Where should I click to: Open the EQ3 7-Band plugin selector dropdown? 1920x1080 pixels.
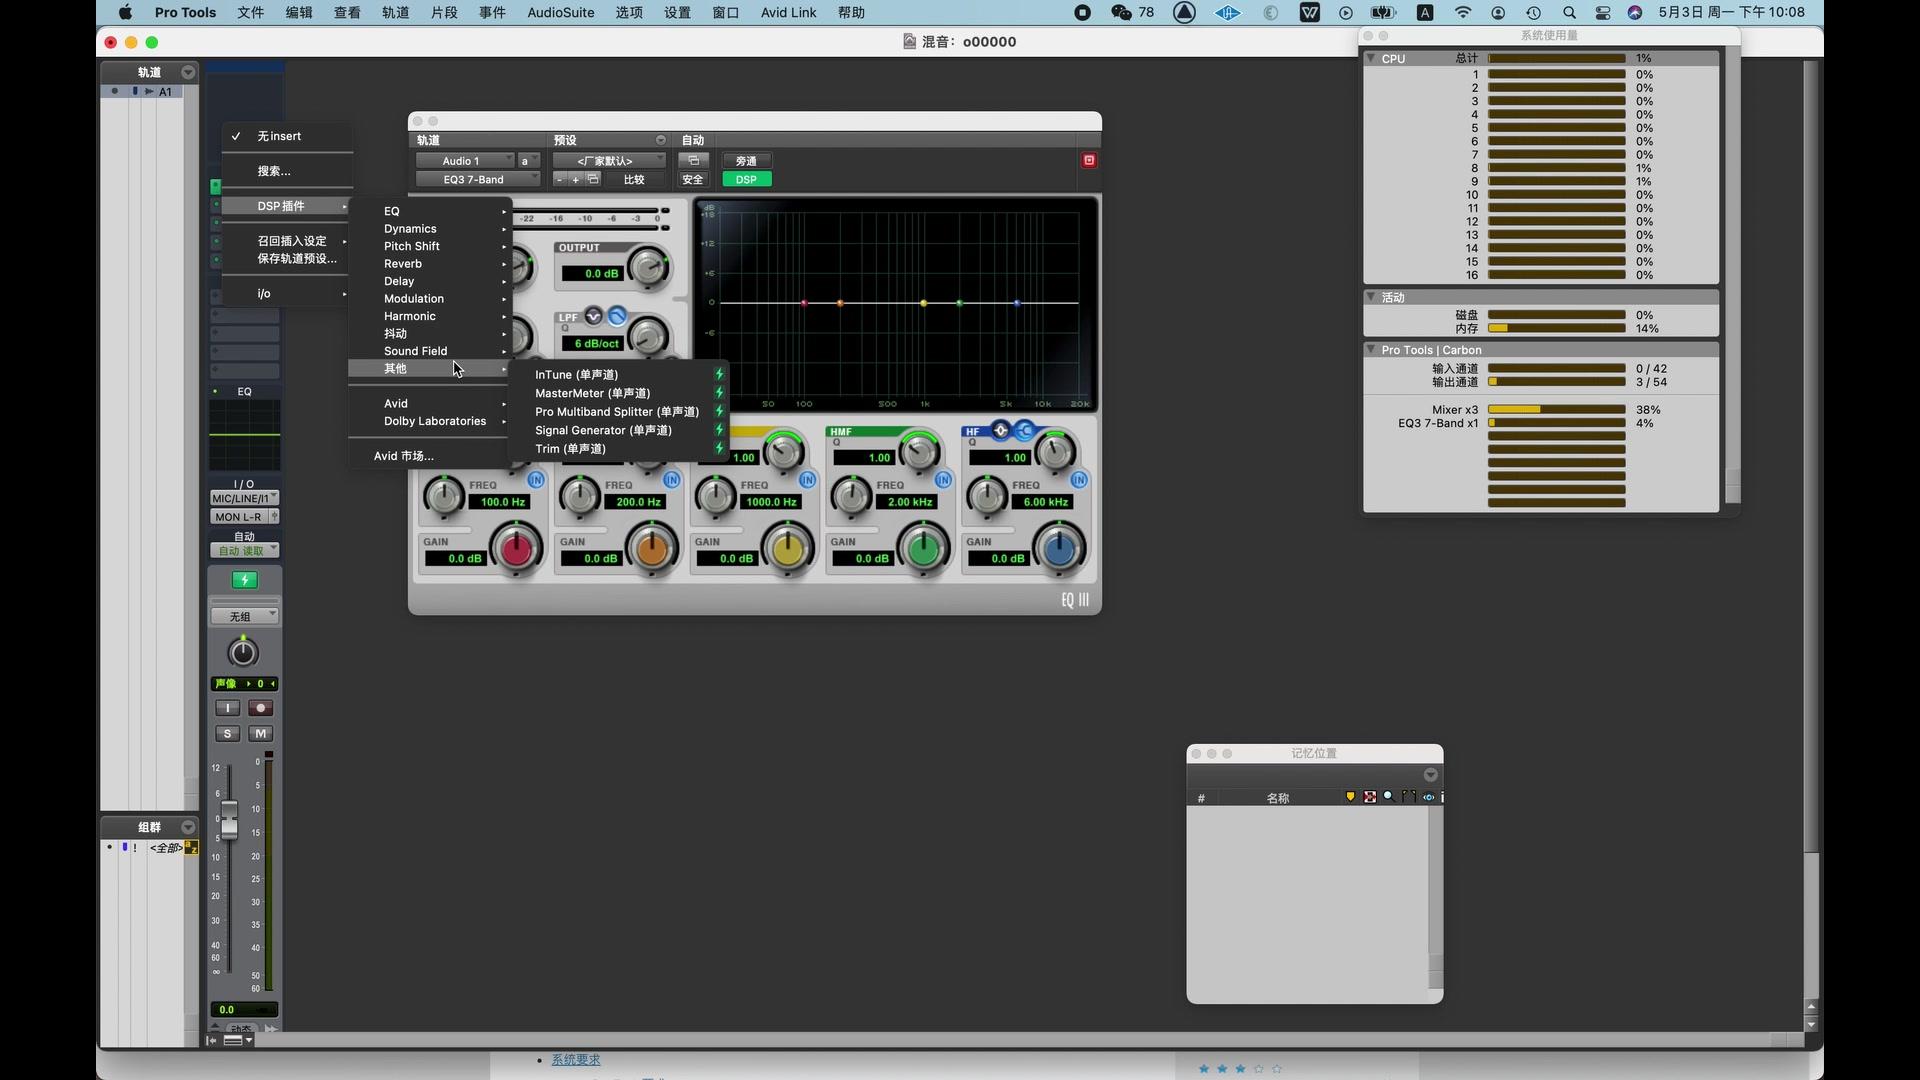(x=477, y=179)
